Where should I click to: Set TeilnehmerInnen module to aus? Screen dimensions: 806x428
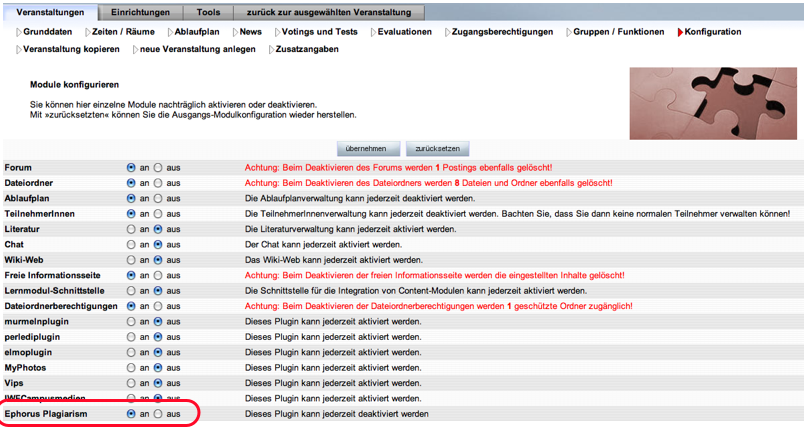coord(158,214)
